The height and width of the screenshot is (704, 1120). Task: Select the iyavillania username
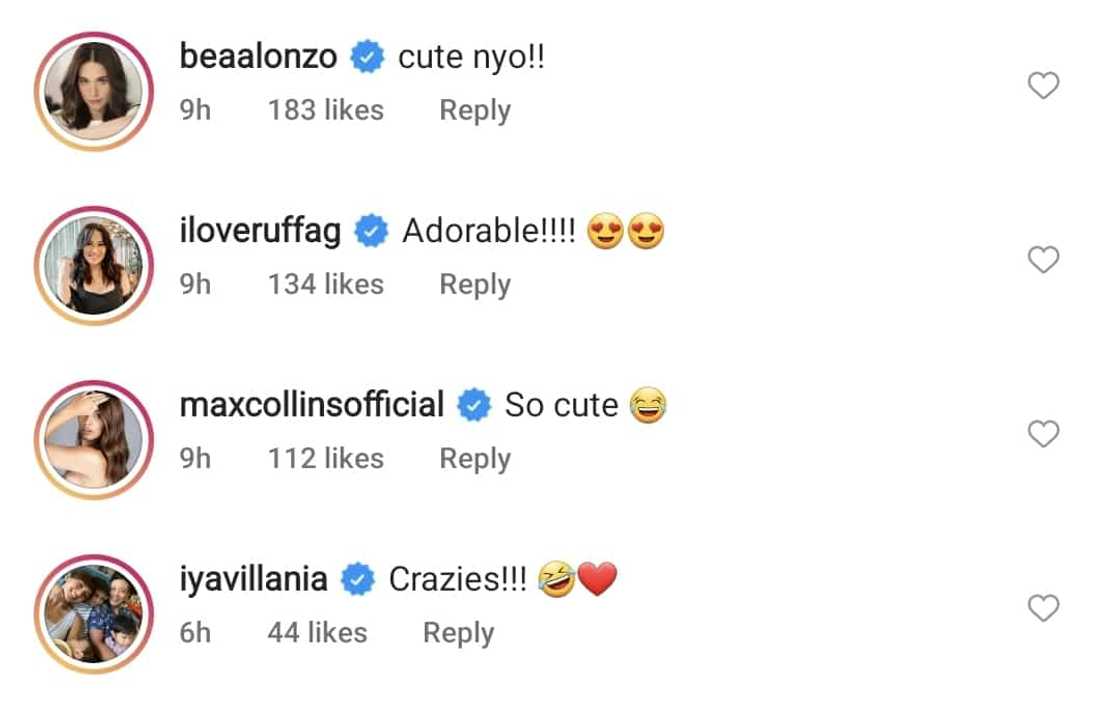point(253,580)
